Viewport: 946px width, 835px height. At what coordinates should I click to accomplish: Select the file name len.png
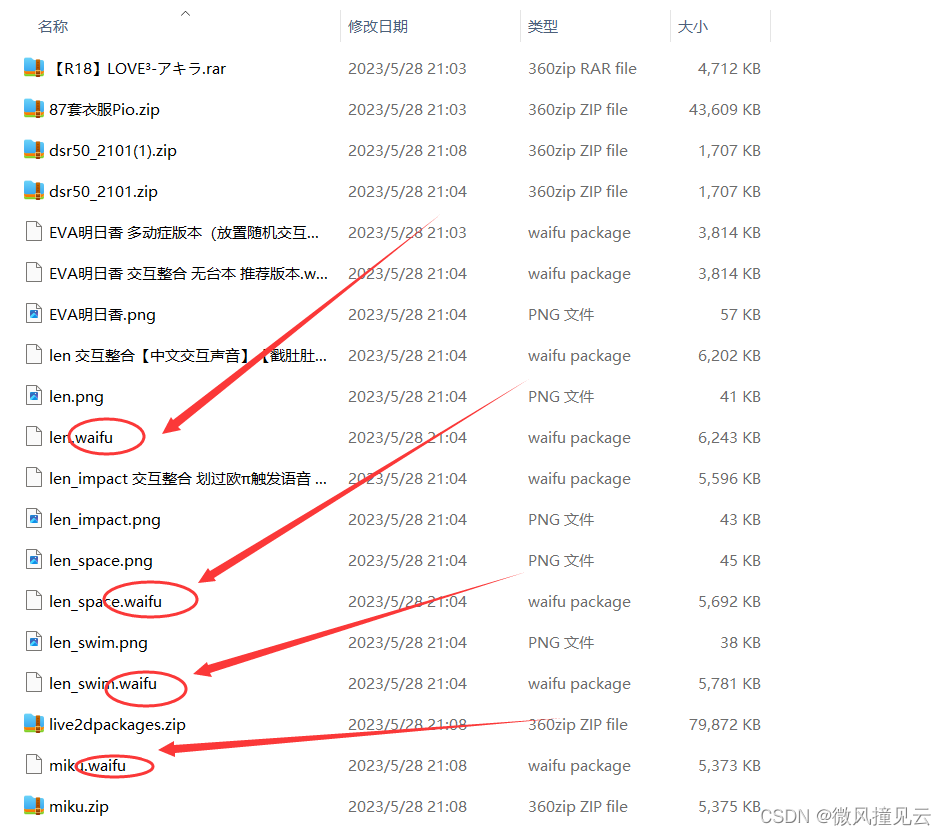[x=76, y=397]
